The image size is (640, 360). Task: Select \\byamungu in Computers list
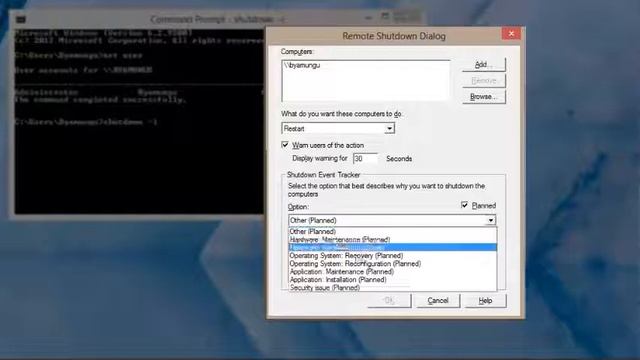pyautogui.click(x=302, y=65)
